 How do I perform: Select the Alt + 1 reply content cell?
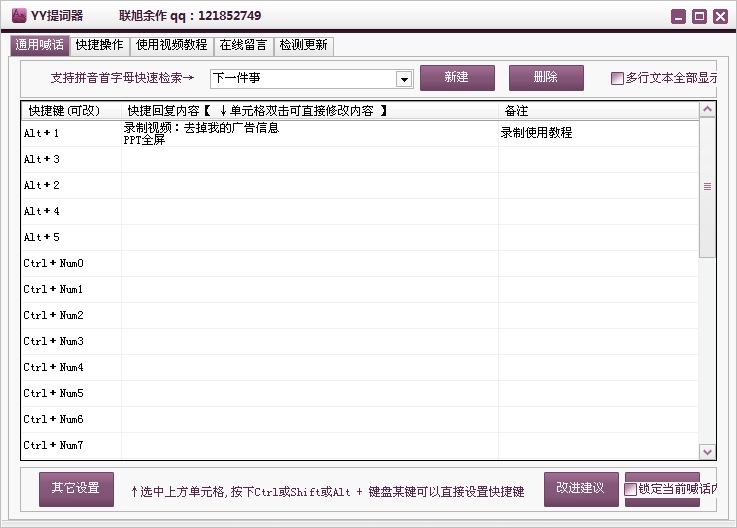click(x=309, y=133)
